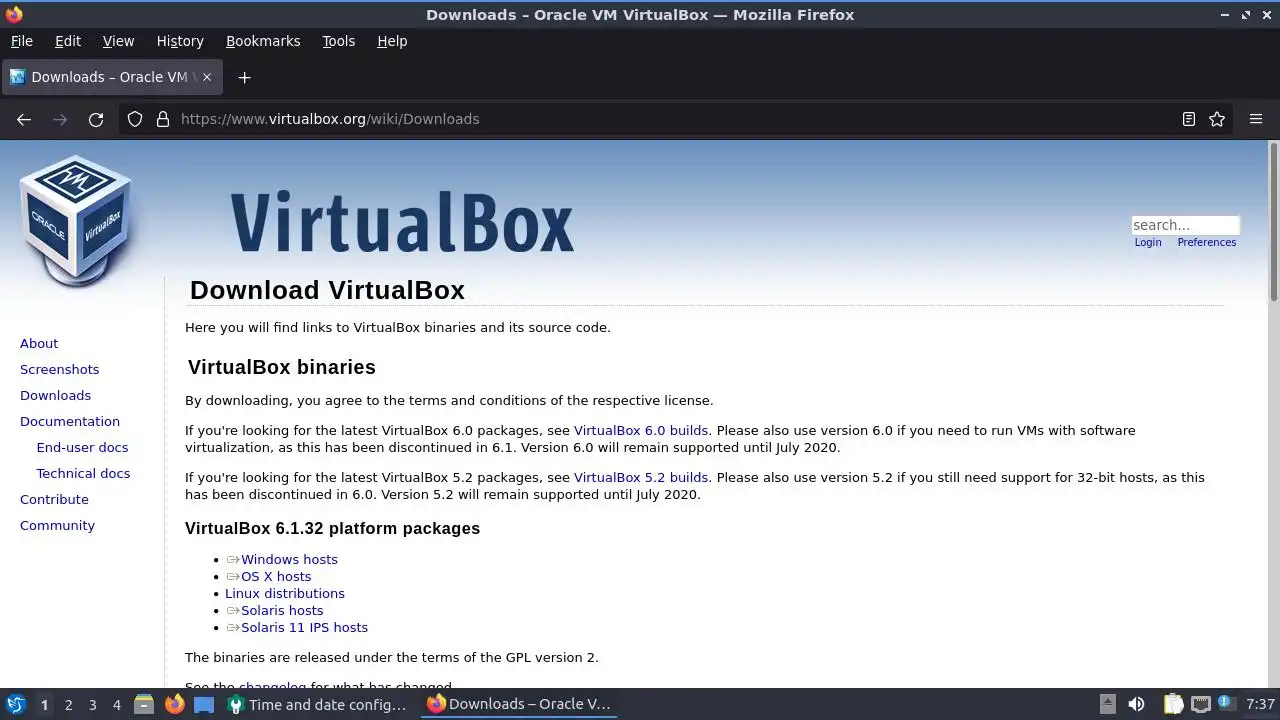Download the Solaris 11 IPS hosts package

click(304, 627)
